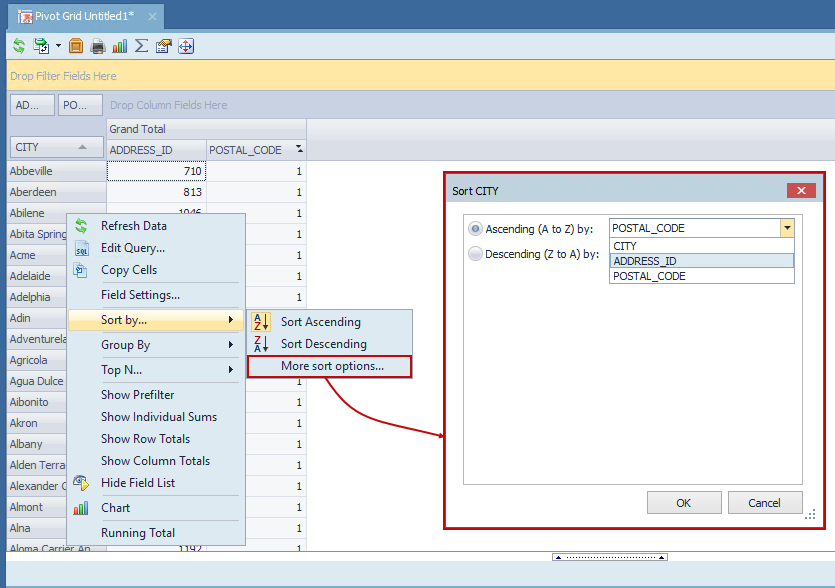Viewport: 835px width, 588px height.
Task: Choose ADDRESS_ID from the dropdown list
Action: click(701, 261)
